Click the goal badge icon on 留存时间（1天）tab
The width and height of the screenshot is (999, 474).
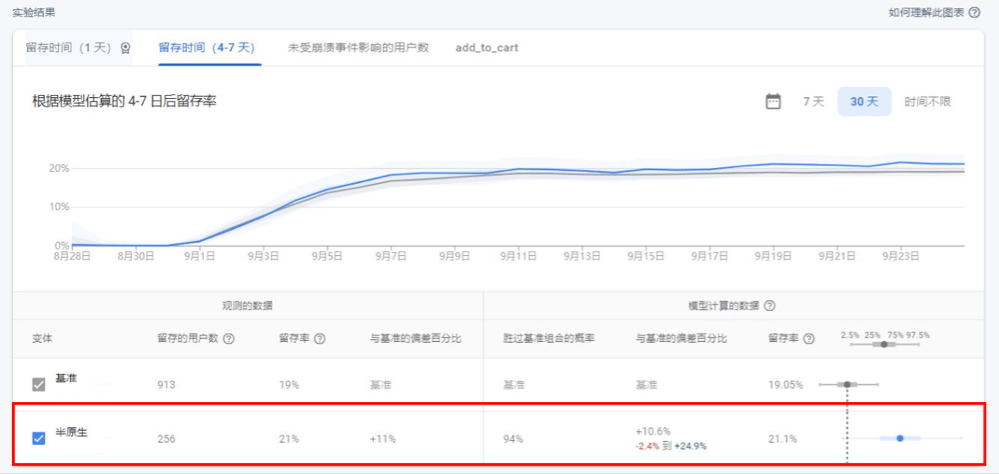pyautogui.click(x=125, y=48)
